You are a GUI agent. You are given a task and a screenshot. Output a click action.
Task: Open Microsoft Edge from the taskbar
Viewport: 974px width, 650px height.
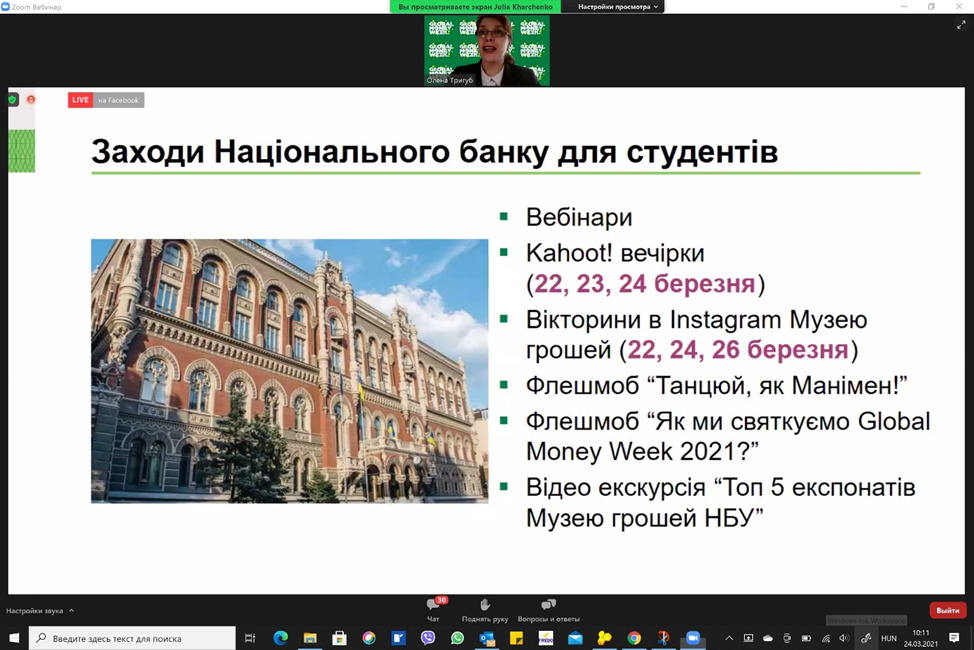click(280, 638)
